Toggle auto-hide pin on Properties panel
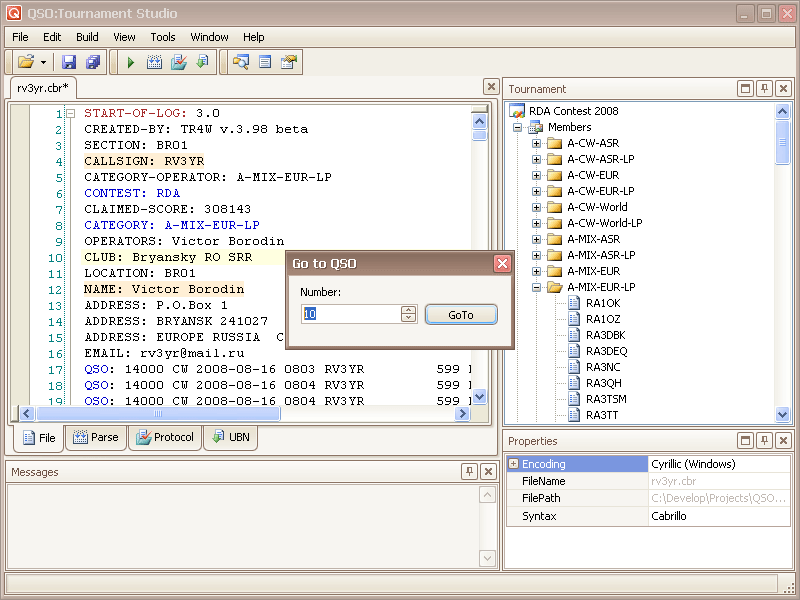This screenshot has width=800, height=600. (764, 441)
